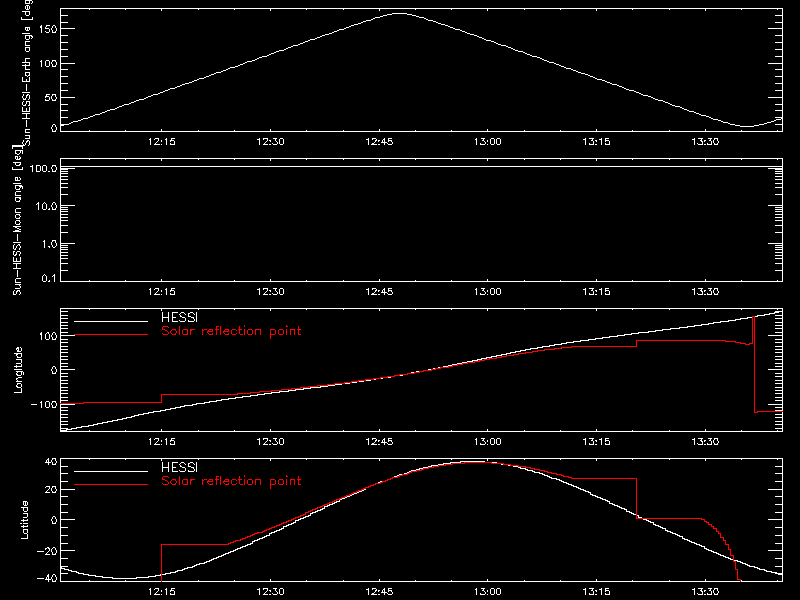Click the HESSI legend label in the Longitude plot
This screenshot has width=800, height=600.
(x=180, y=317)
